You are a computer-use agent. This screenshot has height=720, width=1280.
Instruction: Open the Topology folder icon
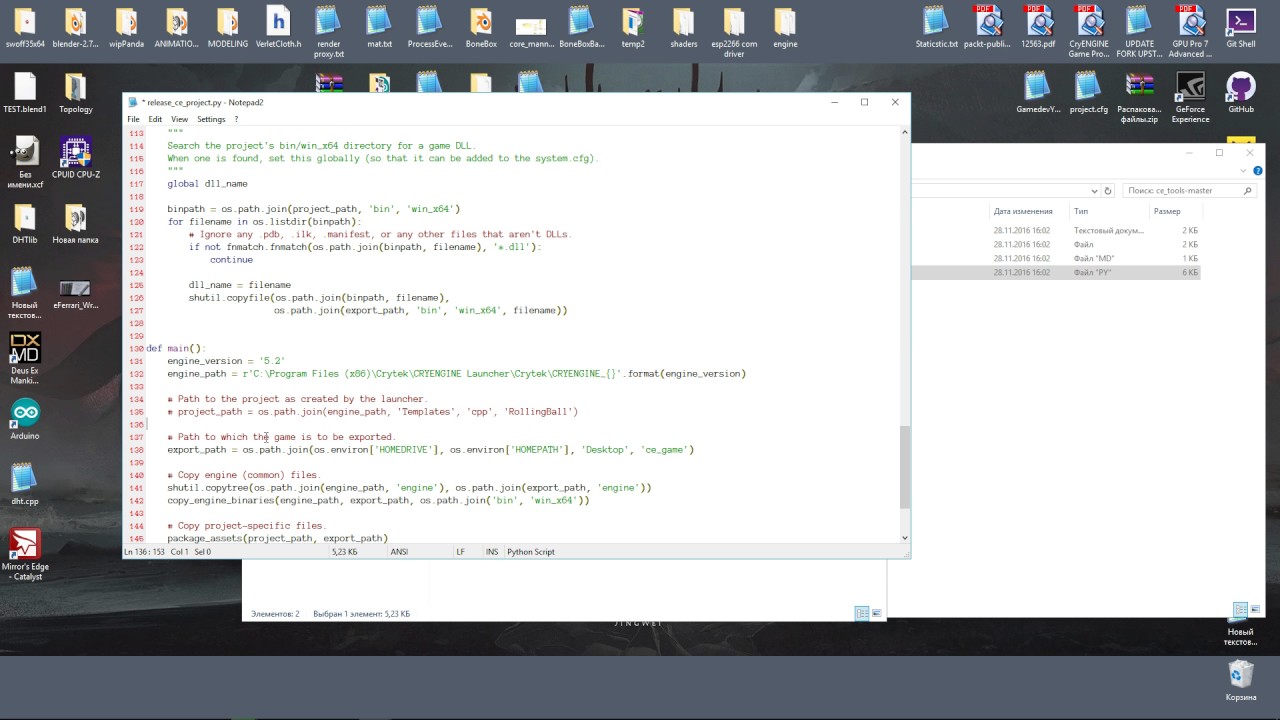click(76, 93)
